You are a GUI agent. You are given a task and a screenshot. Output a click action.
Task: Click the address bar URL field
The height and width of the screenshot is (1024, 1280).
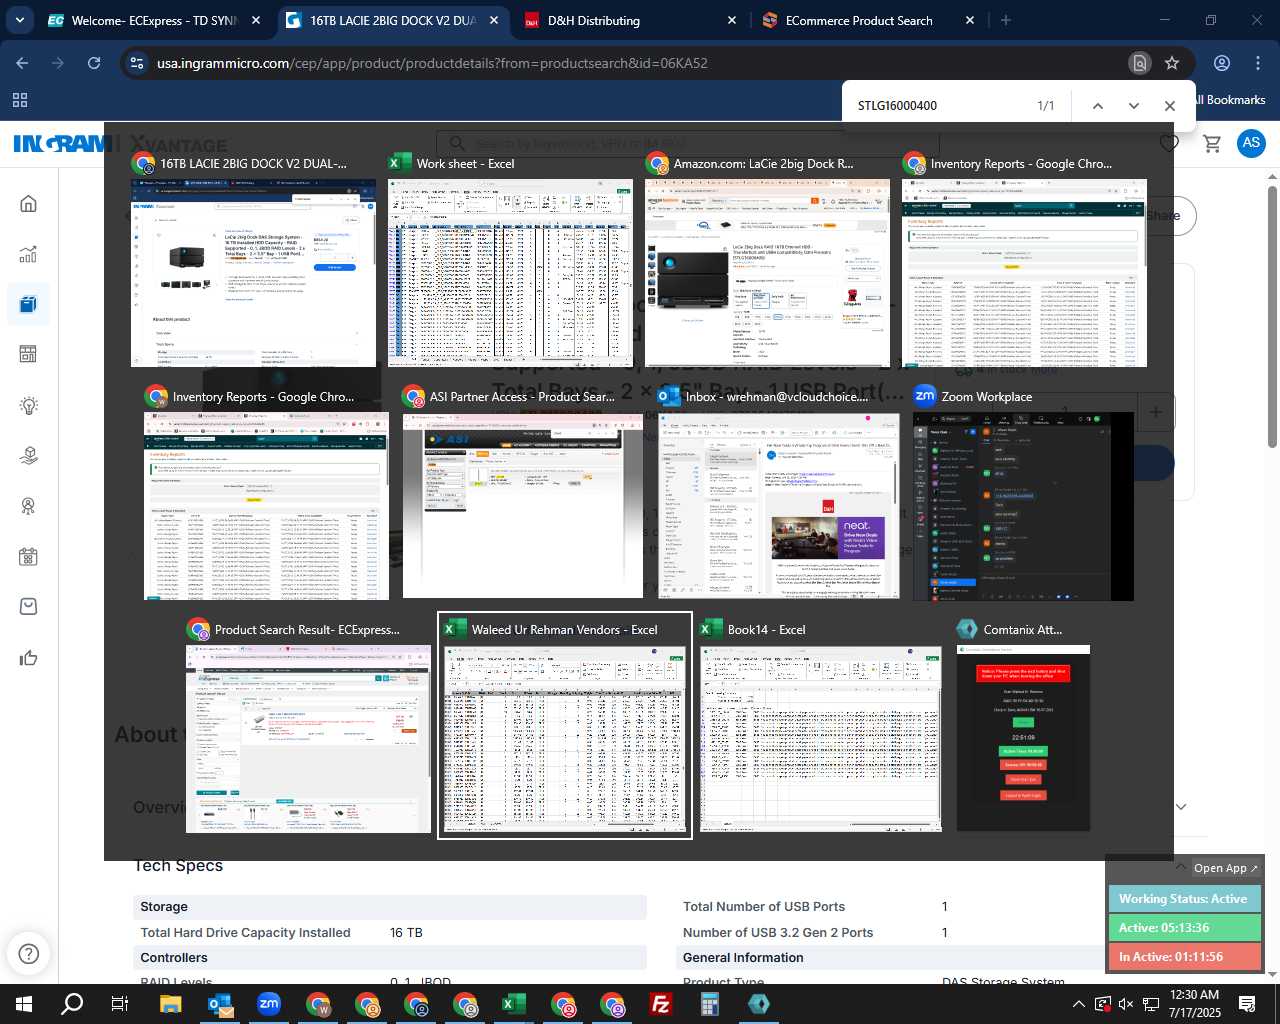pyautogui.click(x=640, y=63)
